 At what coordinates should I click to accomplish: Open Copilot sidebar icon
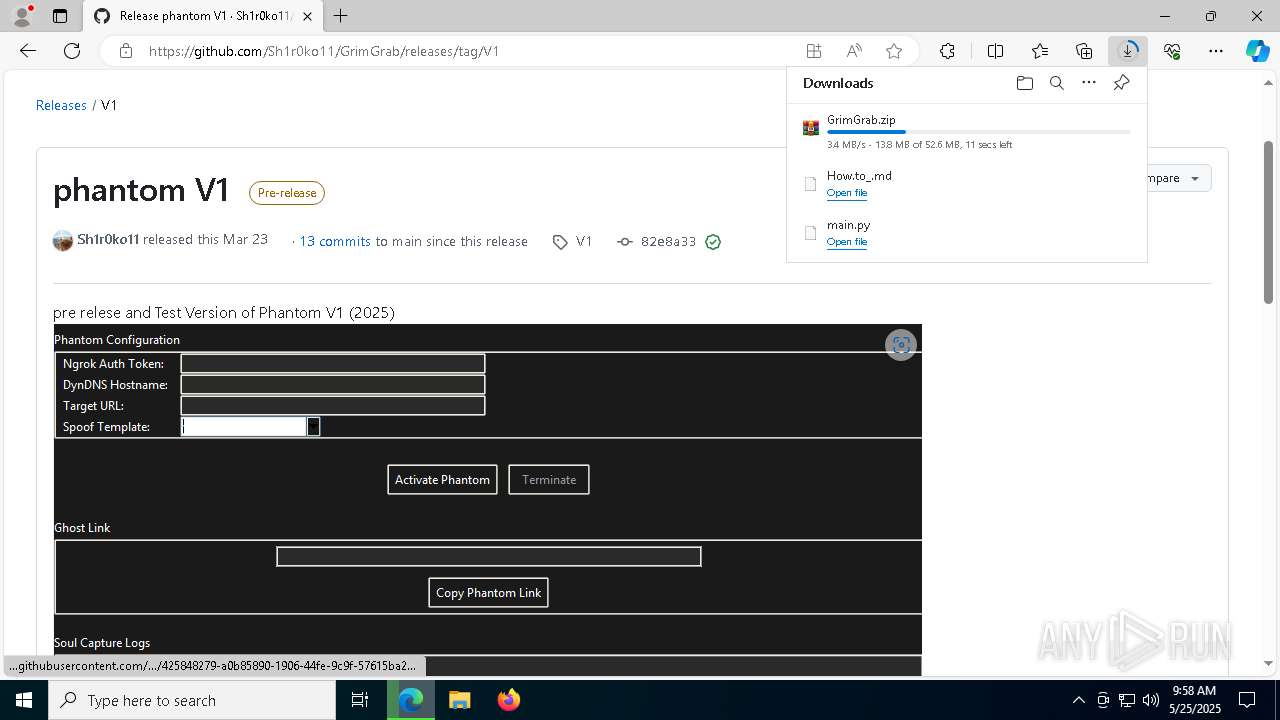coord(1257,51)
